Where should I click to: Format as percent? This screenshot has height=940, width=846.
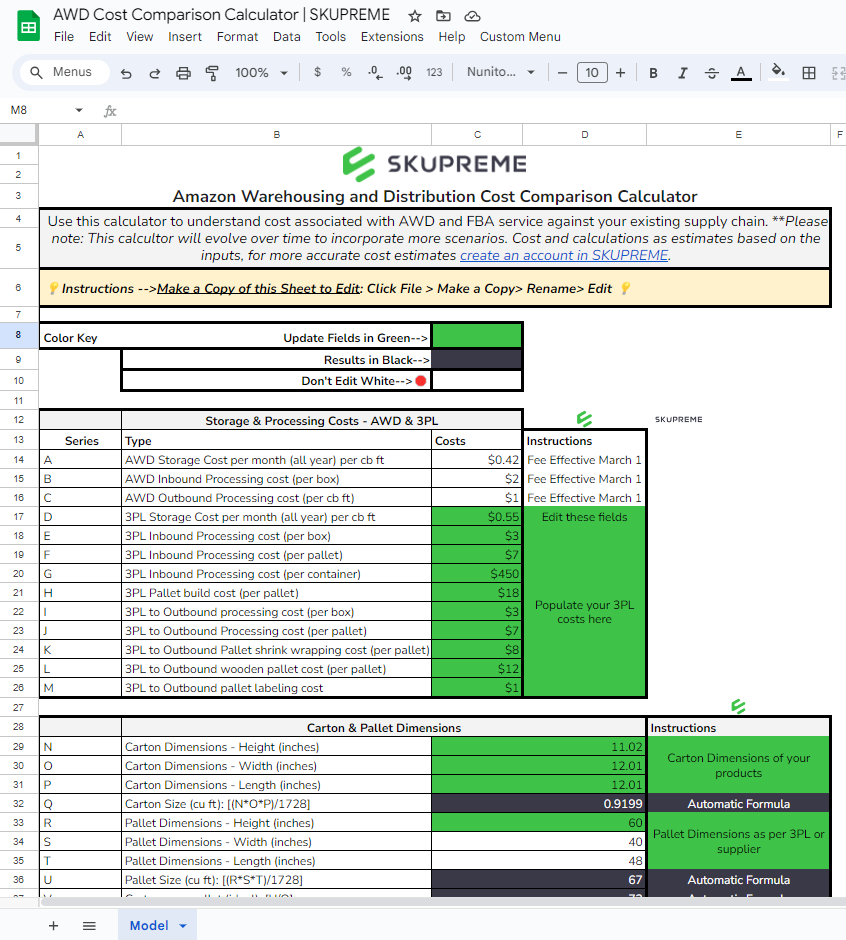point(346,73)
